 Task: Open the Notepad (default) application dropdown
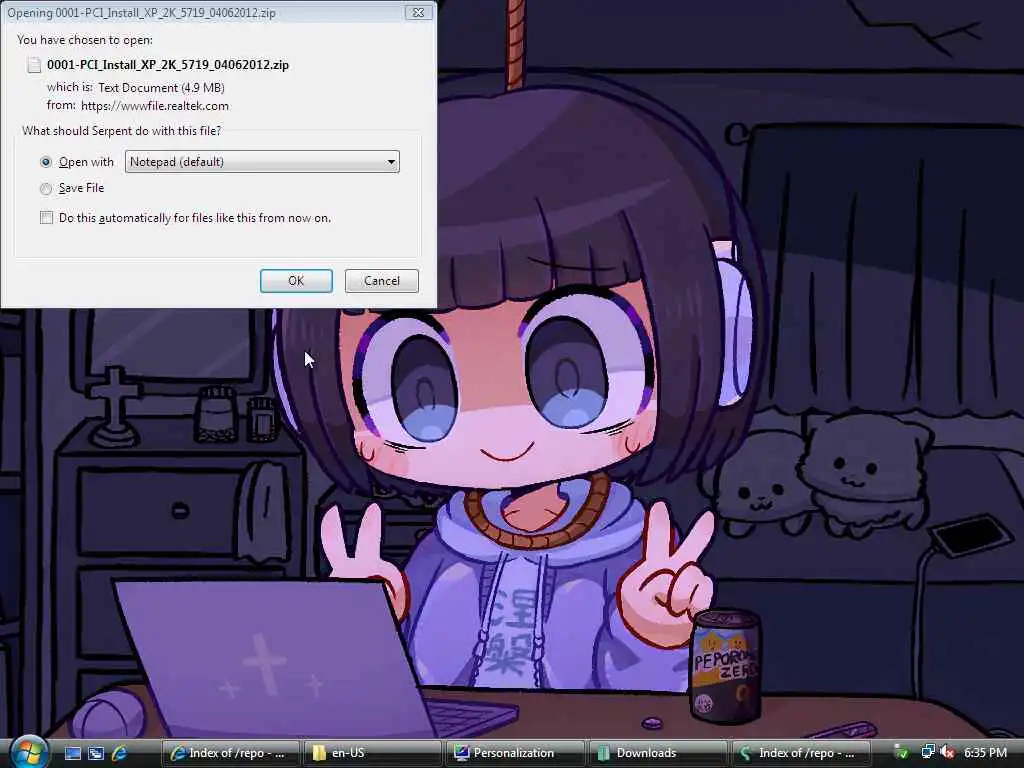(x=262, y=162)
